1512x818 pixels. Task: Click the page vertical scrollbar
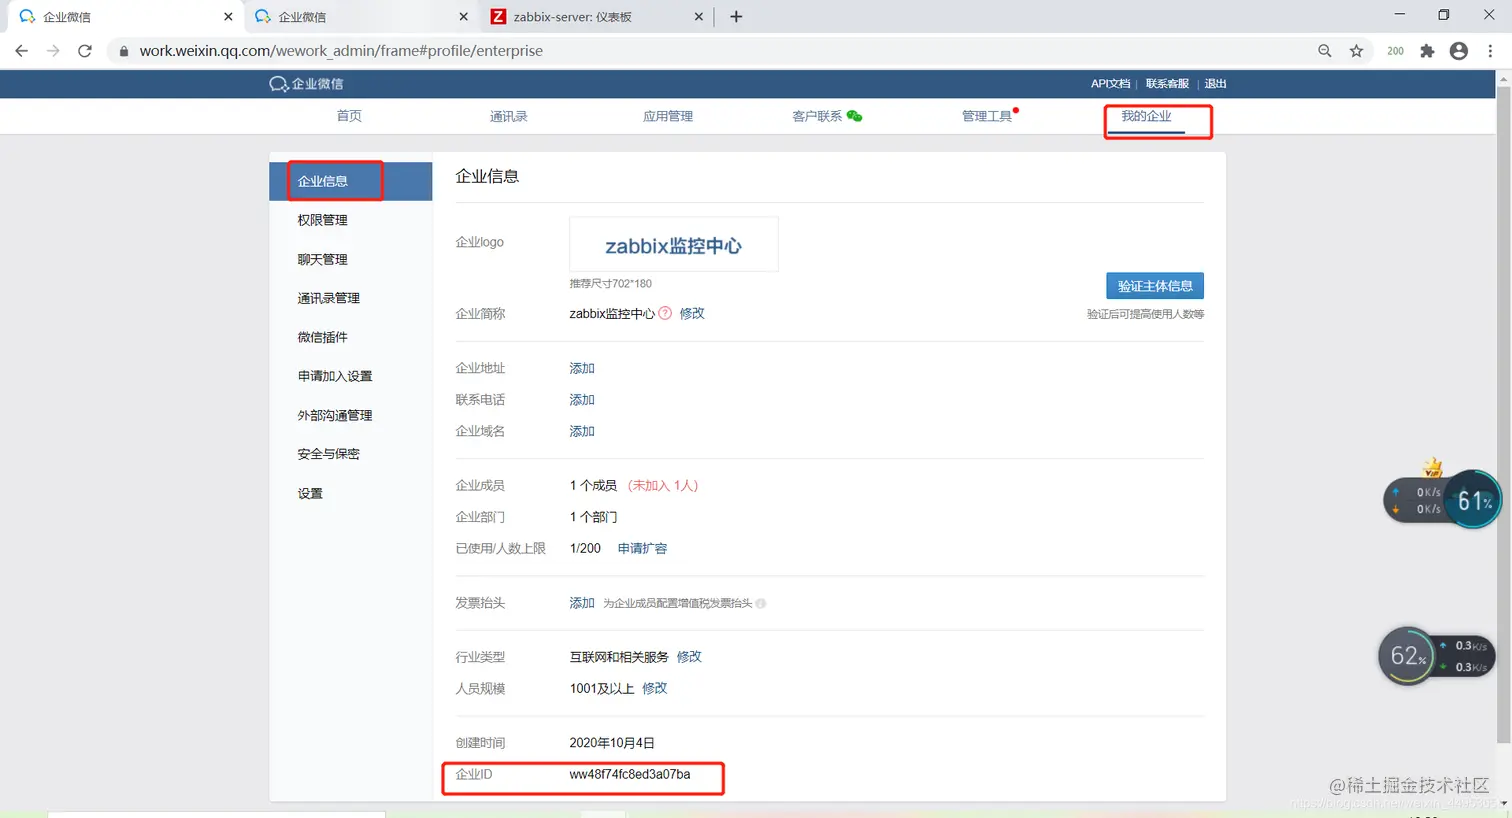1503,415
